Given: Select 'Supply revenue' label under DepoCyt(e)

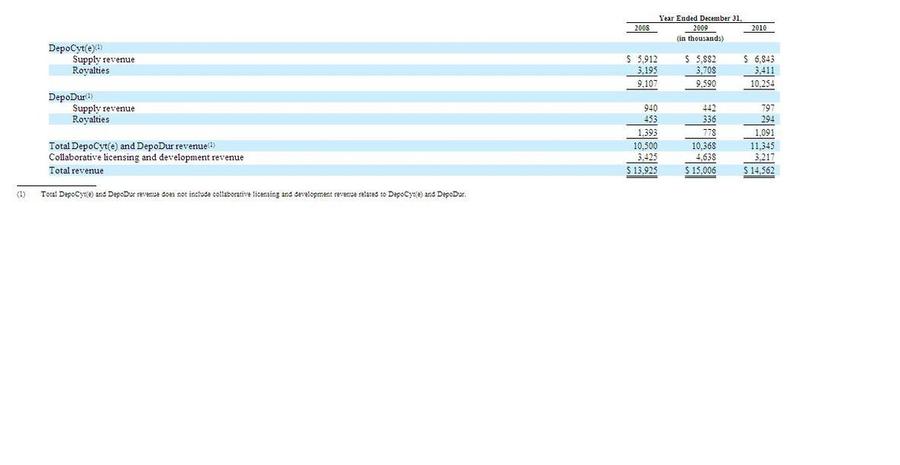Looking at the screenshot, I should [x=103, y=59].
